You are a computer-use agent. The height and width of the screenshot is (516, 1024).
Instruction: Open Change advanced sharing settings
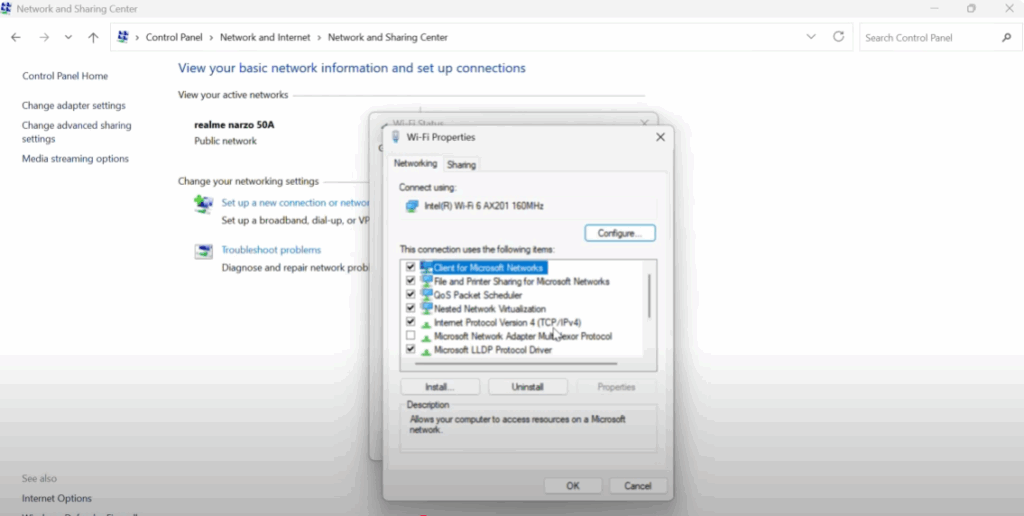[x=76, y=132]
